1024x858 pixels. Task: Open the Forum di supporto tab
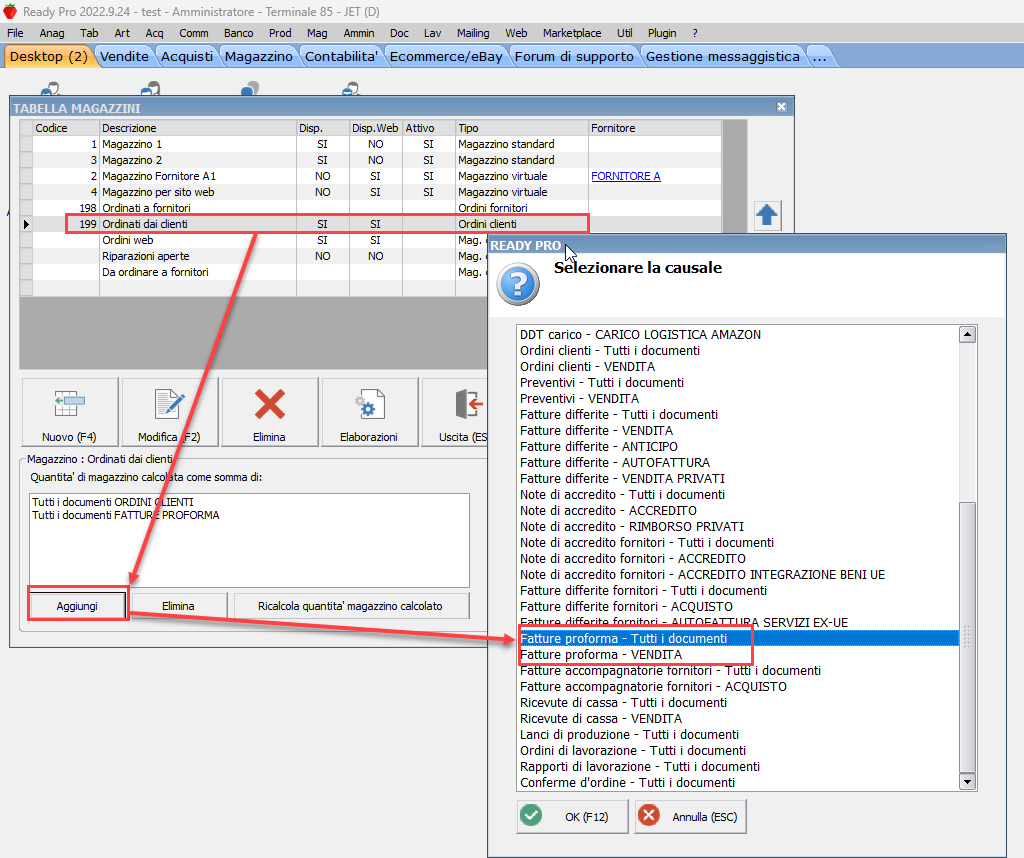click(574, 57)
